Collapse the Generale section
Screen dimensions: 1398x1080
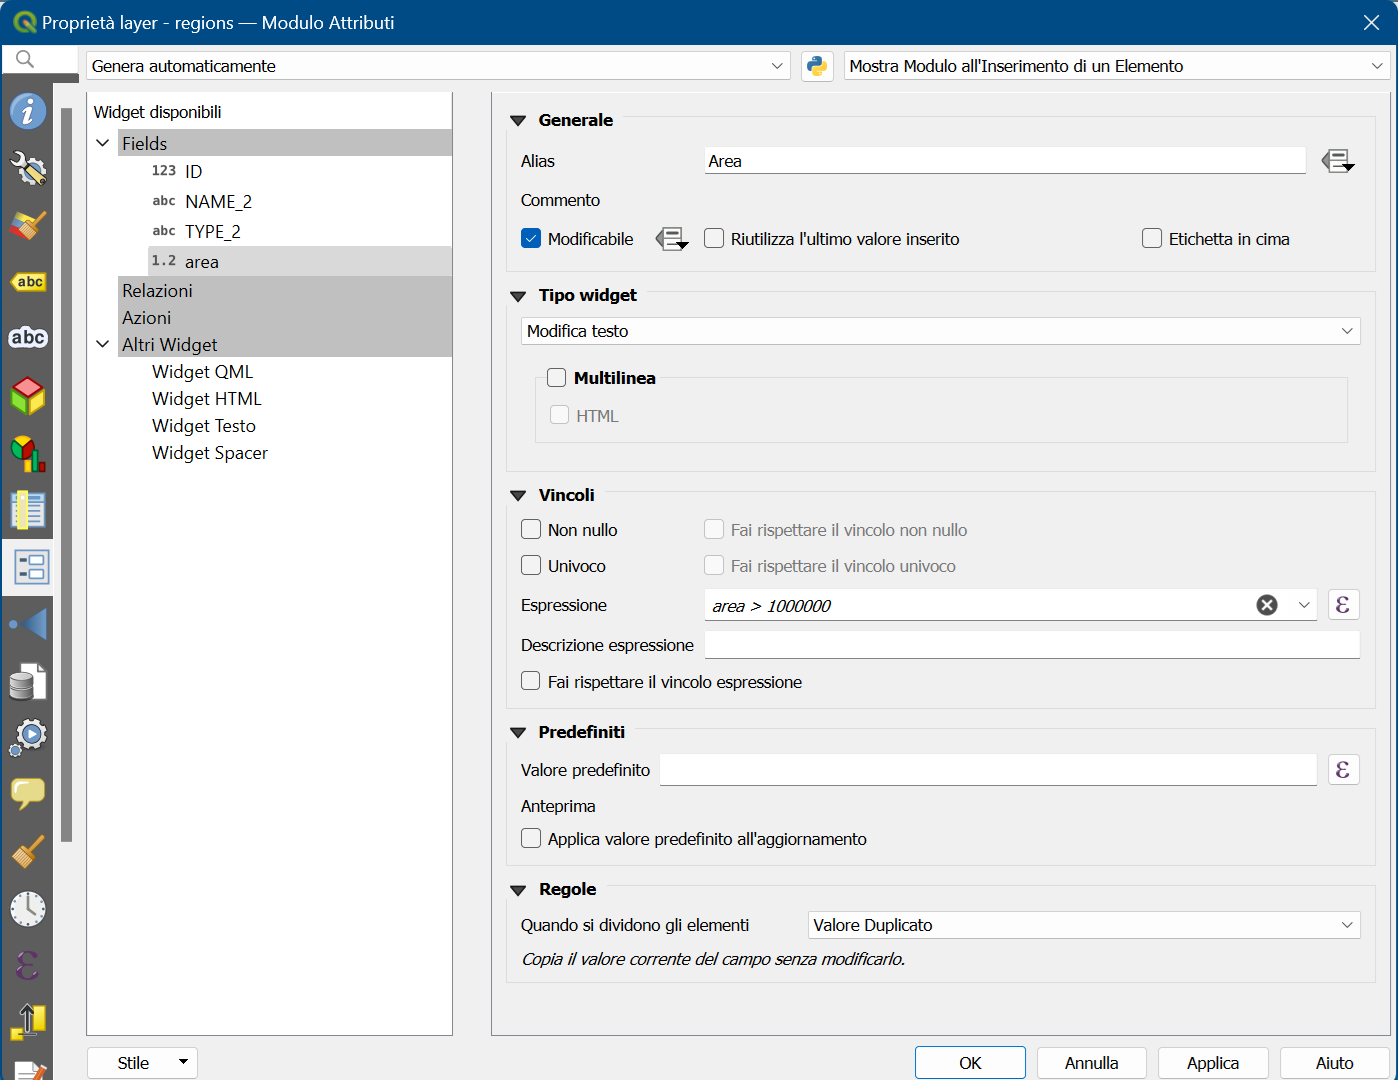tap(518, 120)
